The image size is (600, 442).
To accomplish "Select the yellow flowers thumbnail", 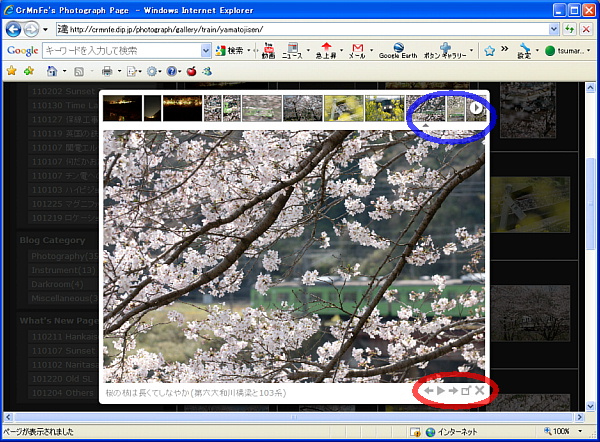I will point(343,107).
